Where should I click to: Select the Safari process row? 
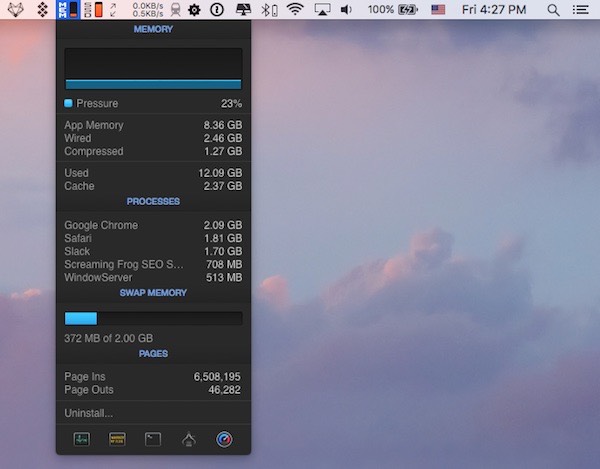153,238
